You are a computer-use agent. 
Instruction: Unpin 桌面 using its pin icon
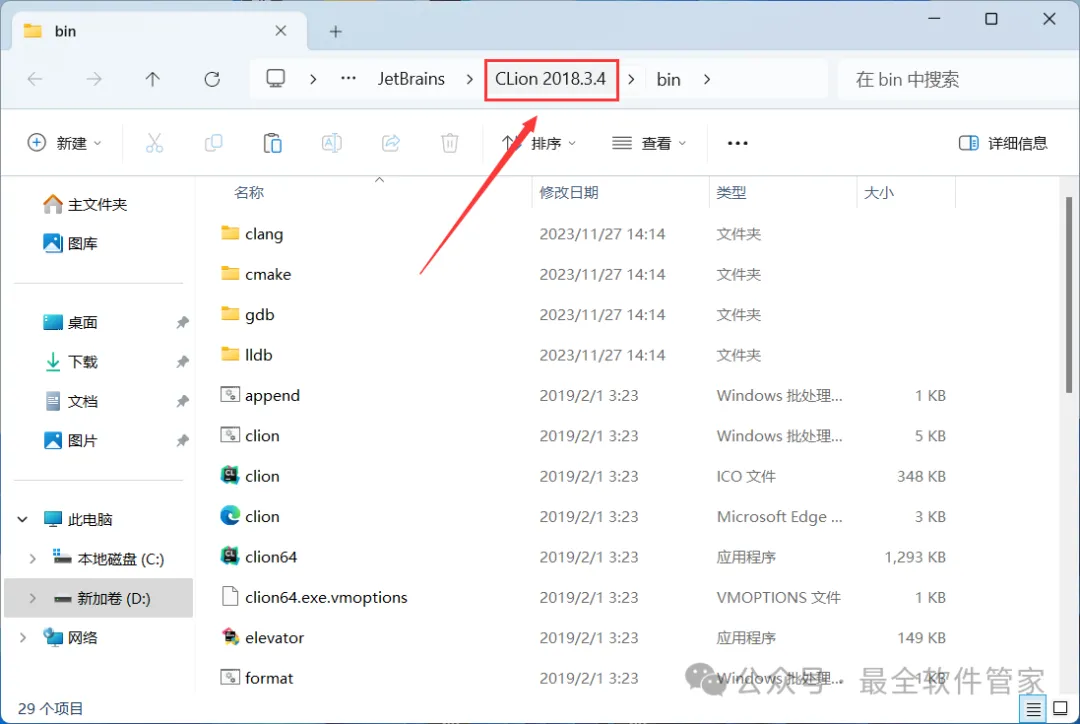182,322
